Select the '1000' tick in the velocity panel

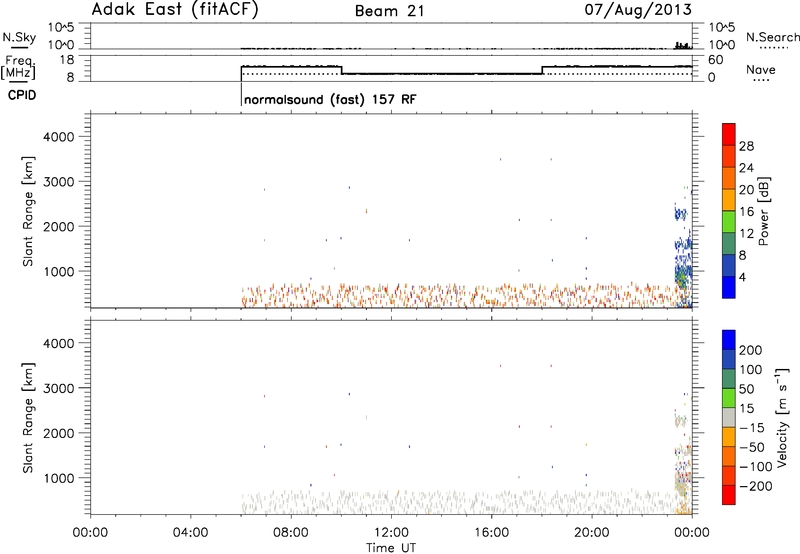point(59,478)
